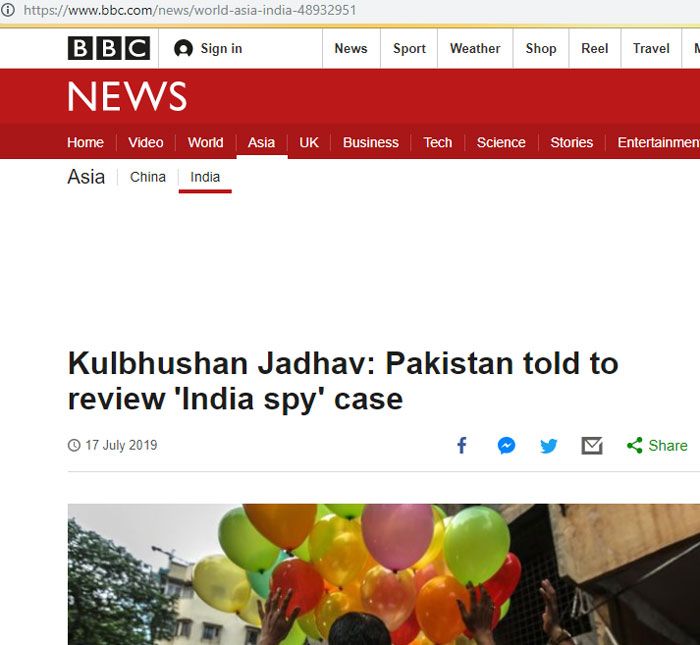This screenshot has height=645, width=700.
Task: Select the India sub-section tab
Action: [x=205, y=177]
